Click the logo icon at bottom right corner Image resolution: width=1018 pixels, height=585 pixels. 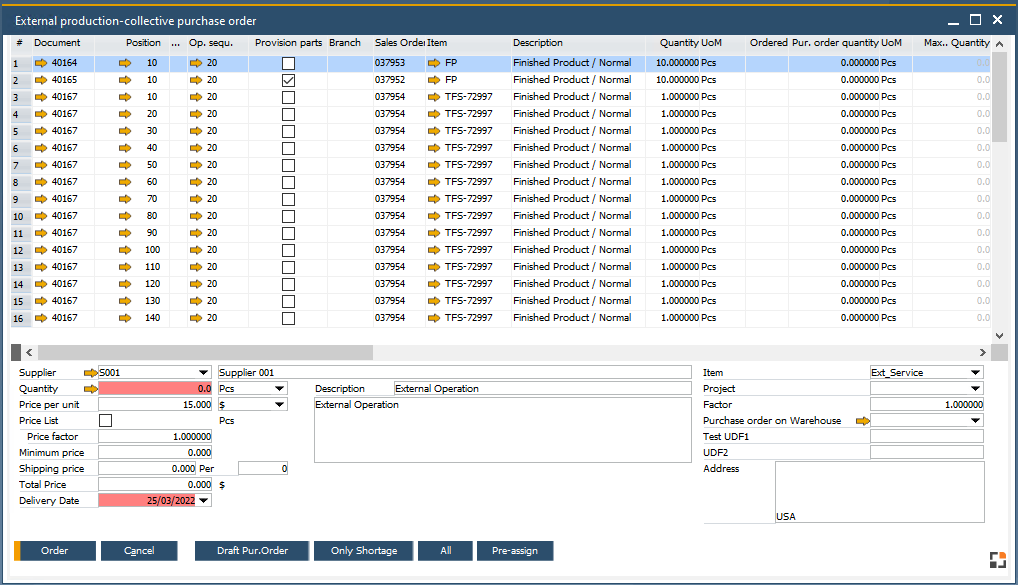pos(997,560)
